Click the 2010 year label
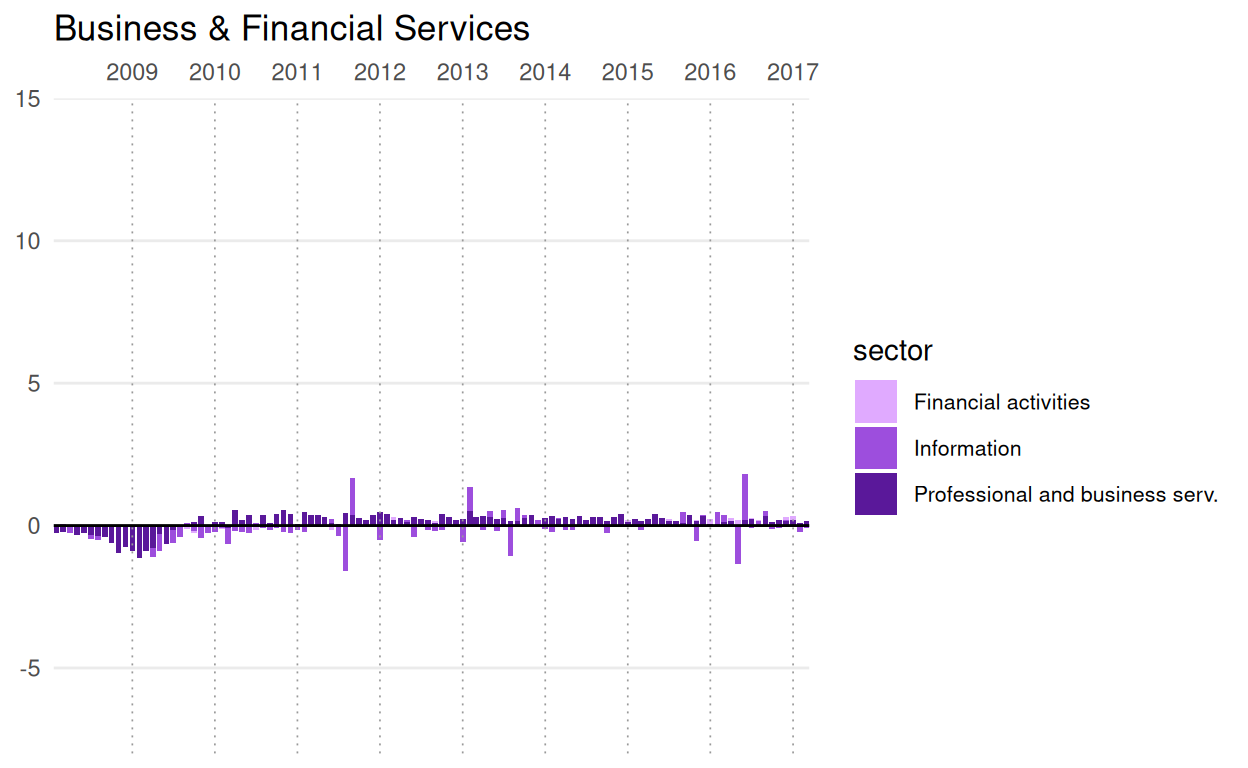This screenshot has width=1248, height=768. click(215, 72)
